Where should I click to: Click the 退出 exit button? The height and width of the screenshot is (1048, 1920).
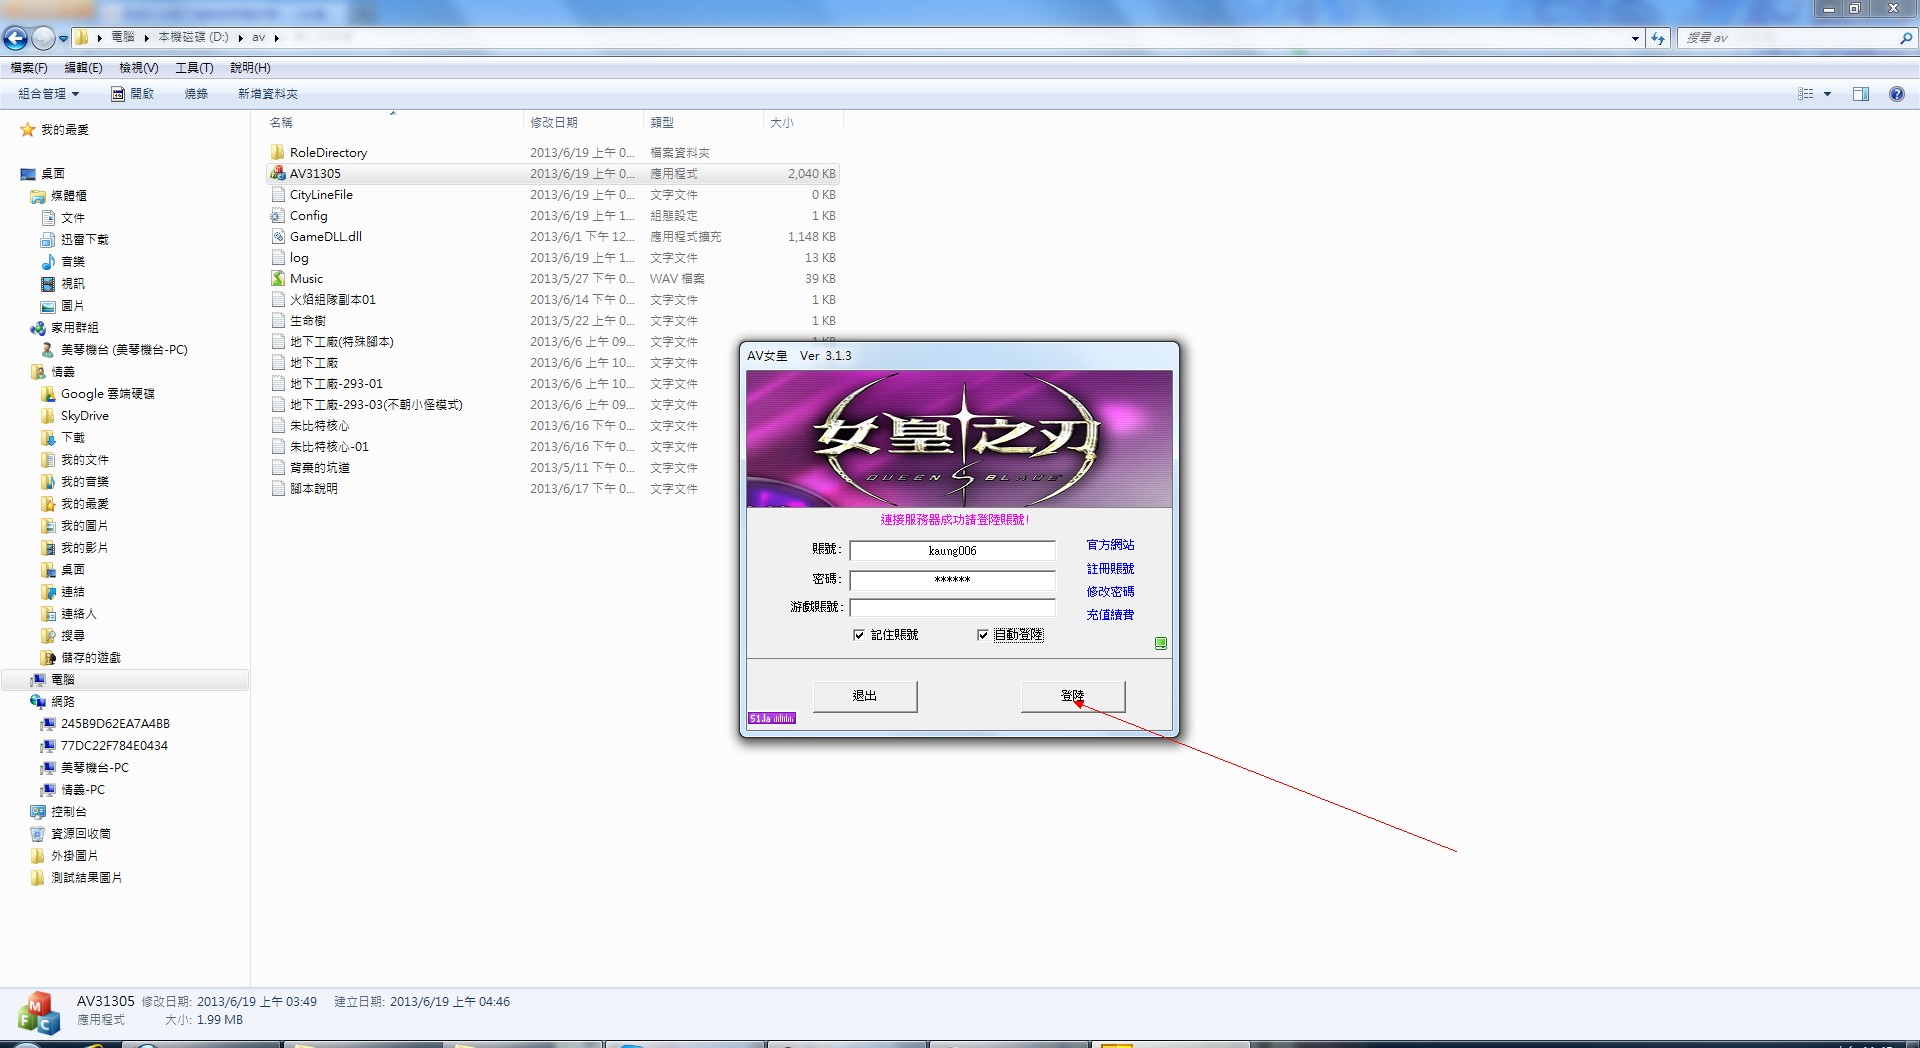click(x=865, y=696)
